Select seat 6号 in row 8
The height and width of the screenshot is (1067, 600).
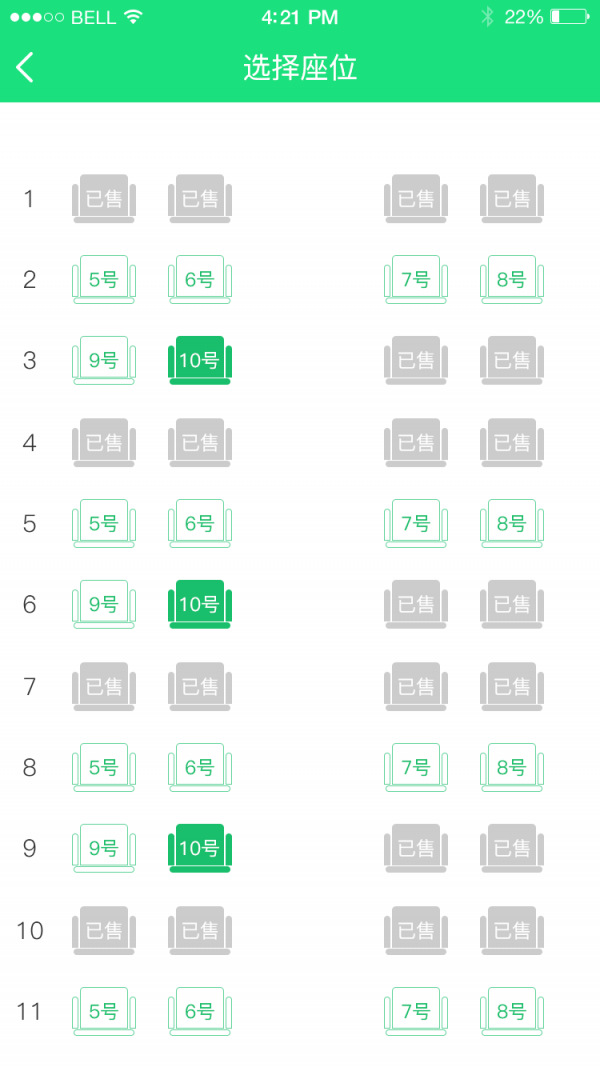point(200,768)
